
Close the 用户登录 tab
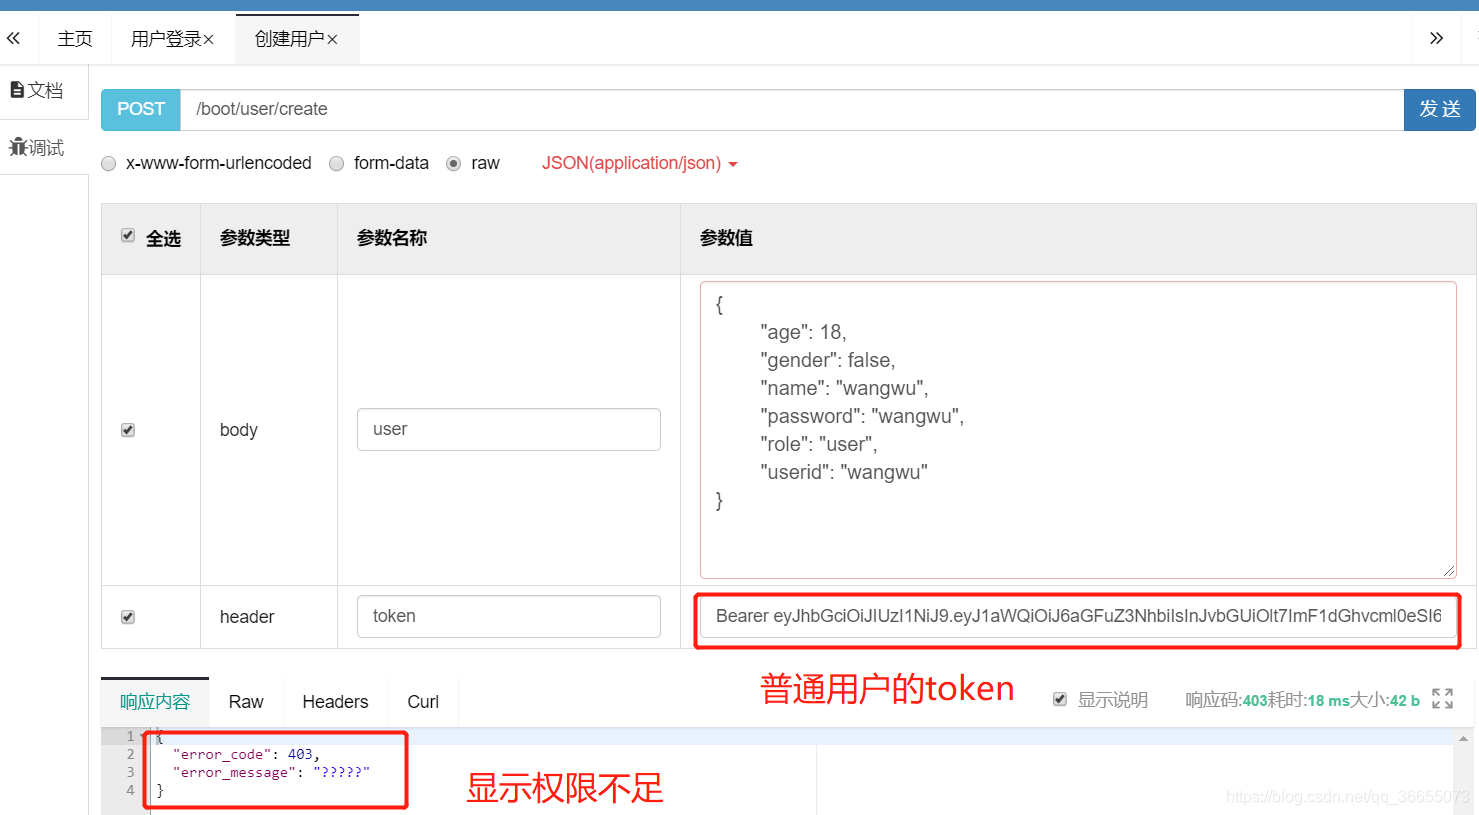click(209, 39)
